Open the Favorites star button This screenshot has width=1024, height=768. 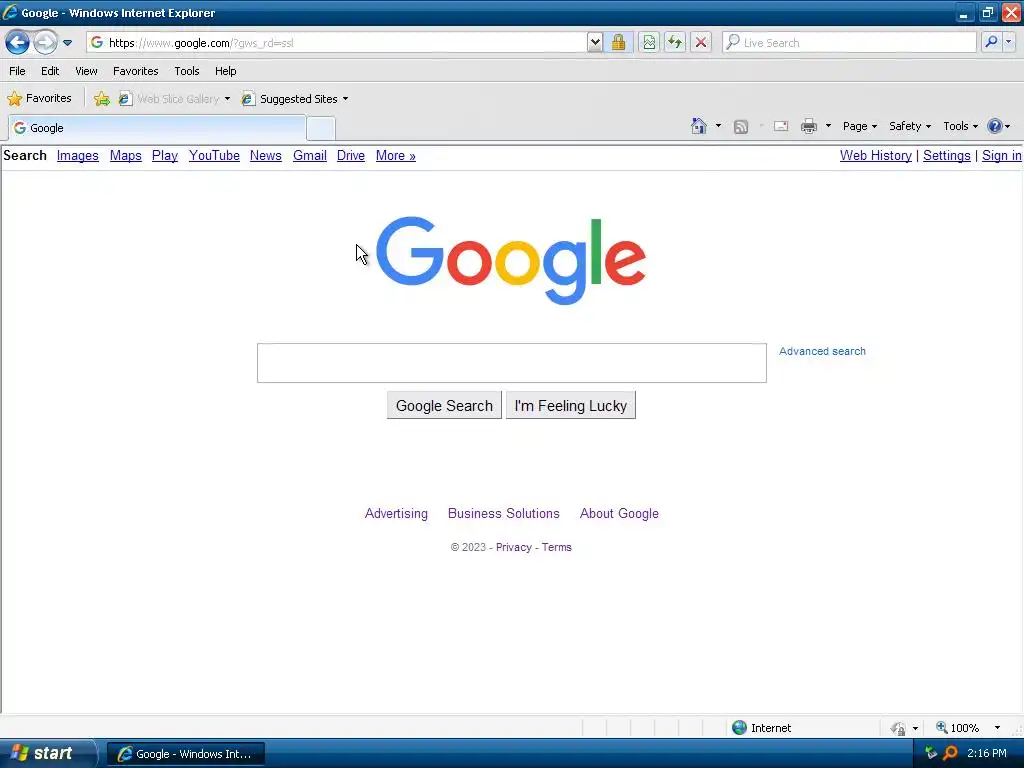[39, 99]
